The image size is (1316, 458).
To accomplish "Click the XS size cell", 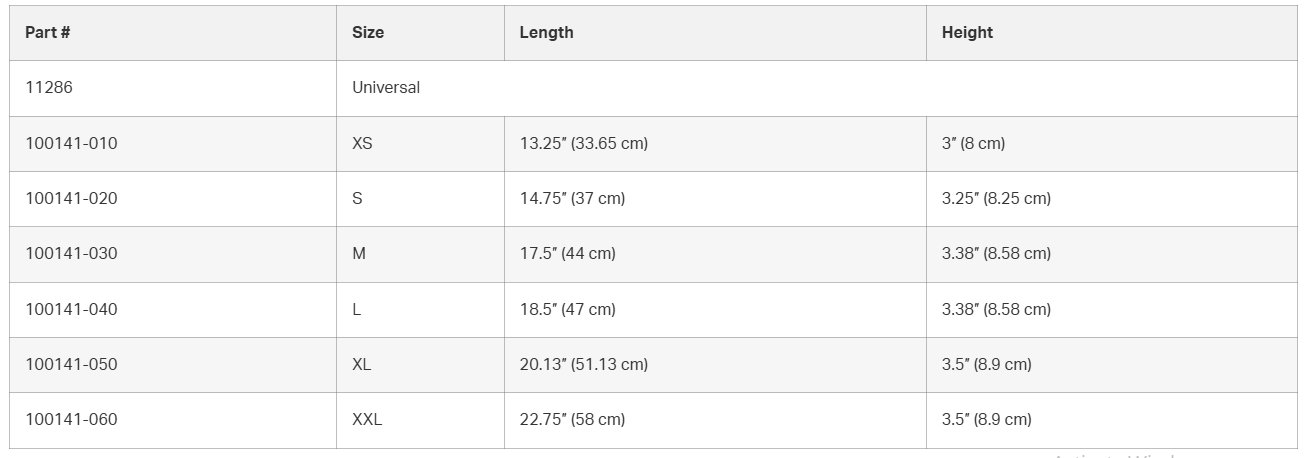I will tap(362, 143).
